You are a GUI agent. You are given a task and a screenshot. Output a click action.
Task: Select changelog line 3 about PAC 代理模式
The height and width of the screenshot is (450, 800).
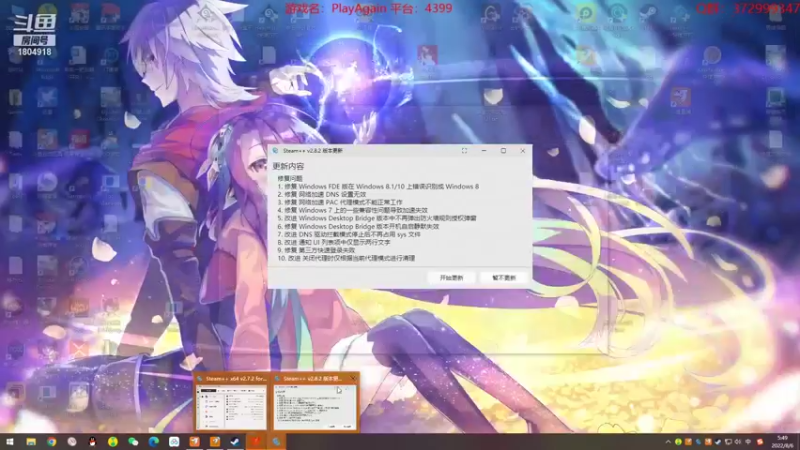pyautogui.click(x=340, y=203)
